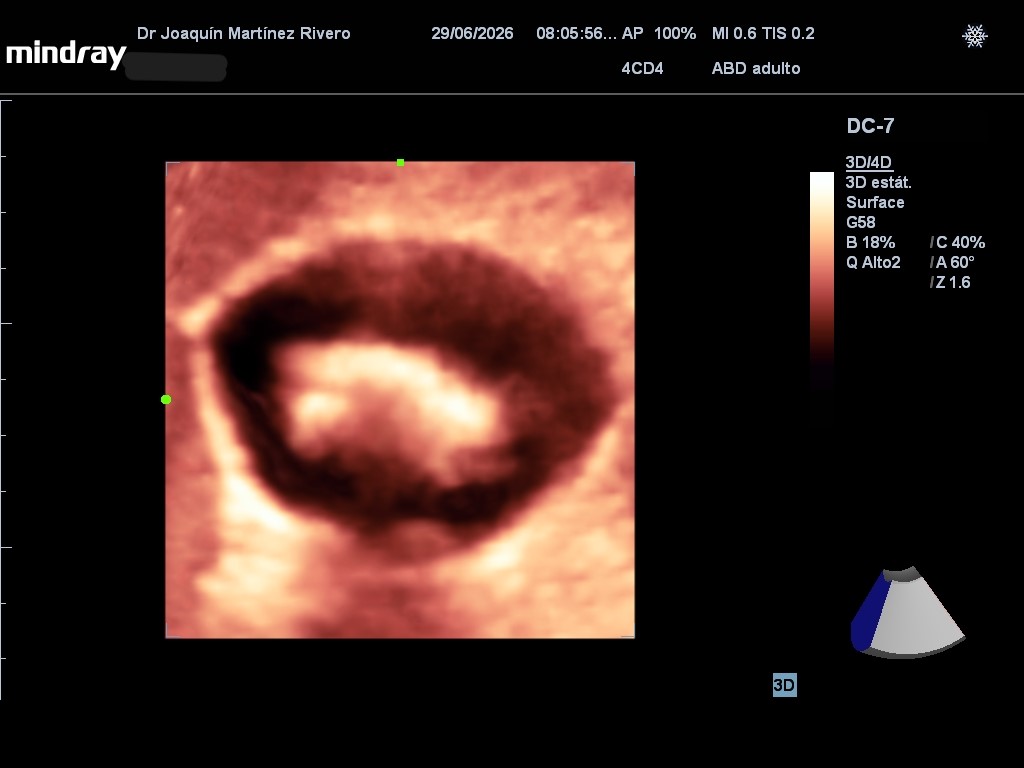The image size is (1024, 768).
Task: Click the Surface render mode label
Action: 875,202
